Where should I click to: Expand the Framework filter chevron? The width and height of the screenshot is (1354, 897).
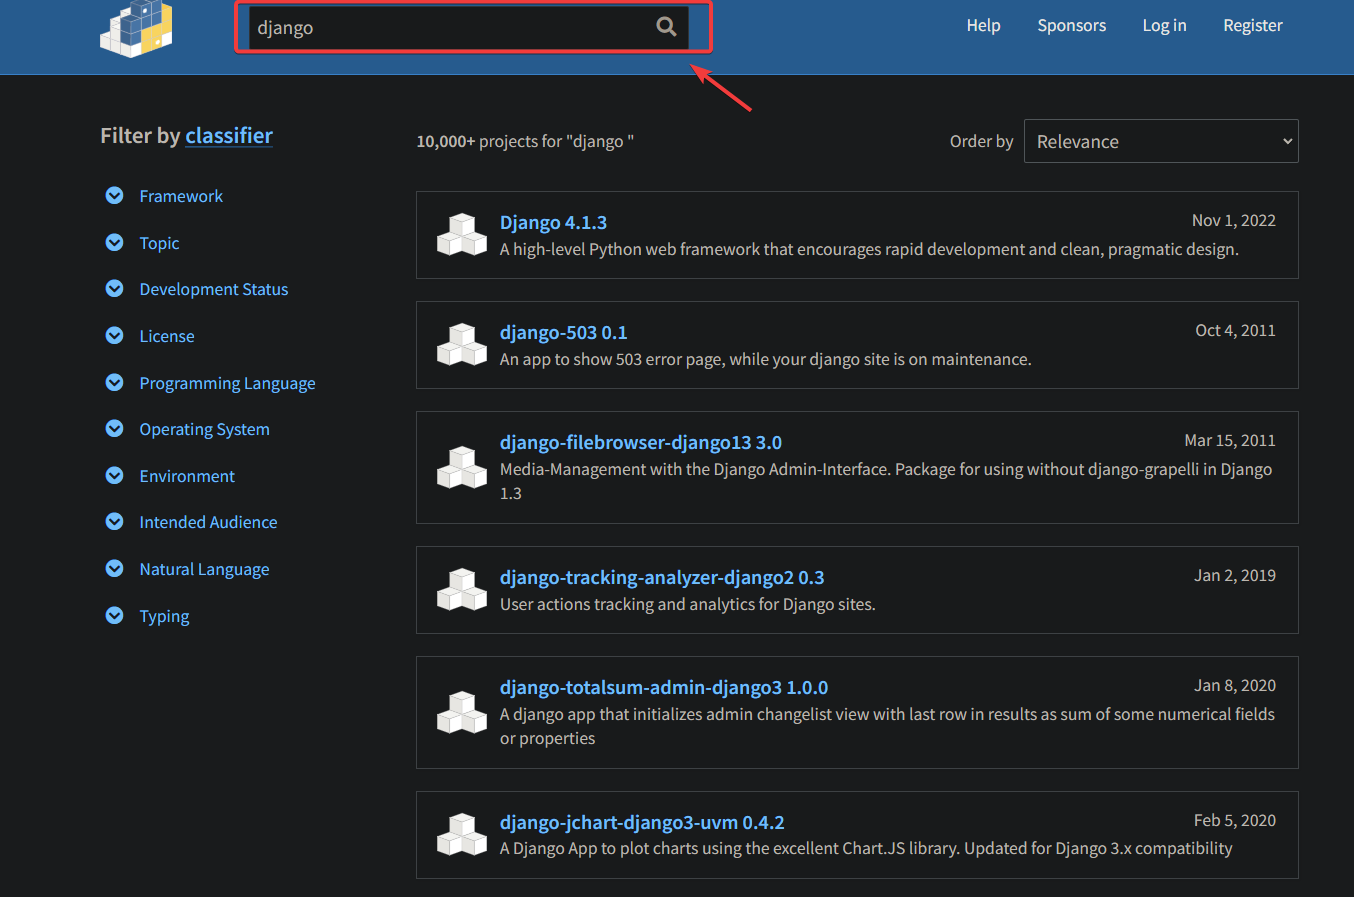[x=115, y=195]
